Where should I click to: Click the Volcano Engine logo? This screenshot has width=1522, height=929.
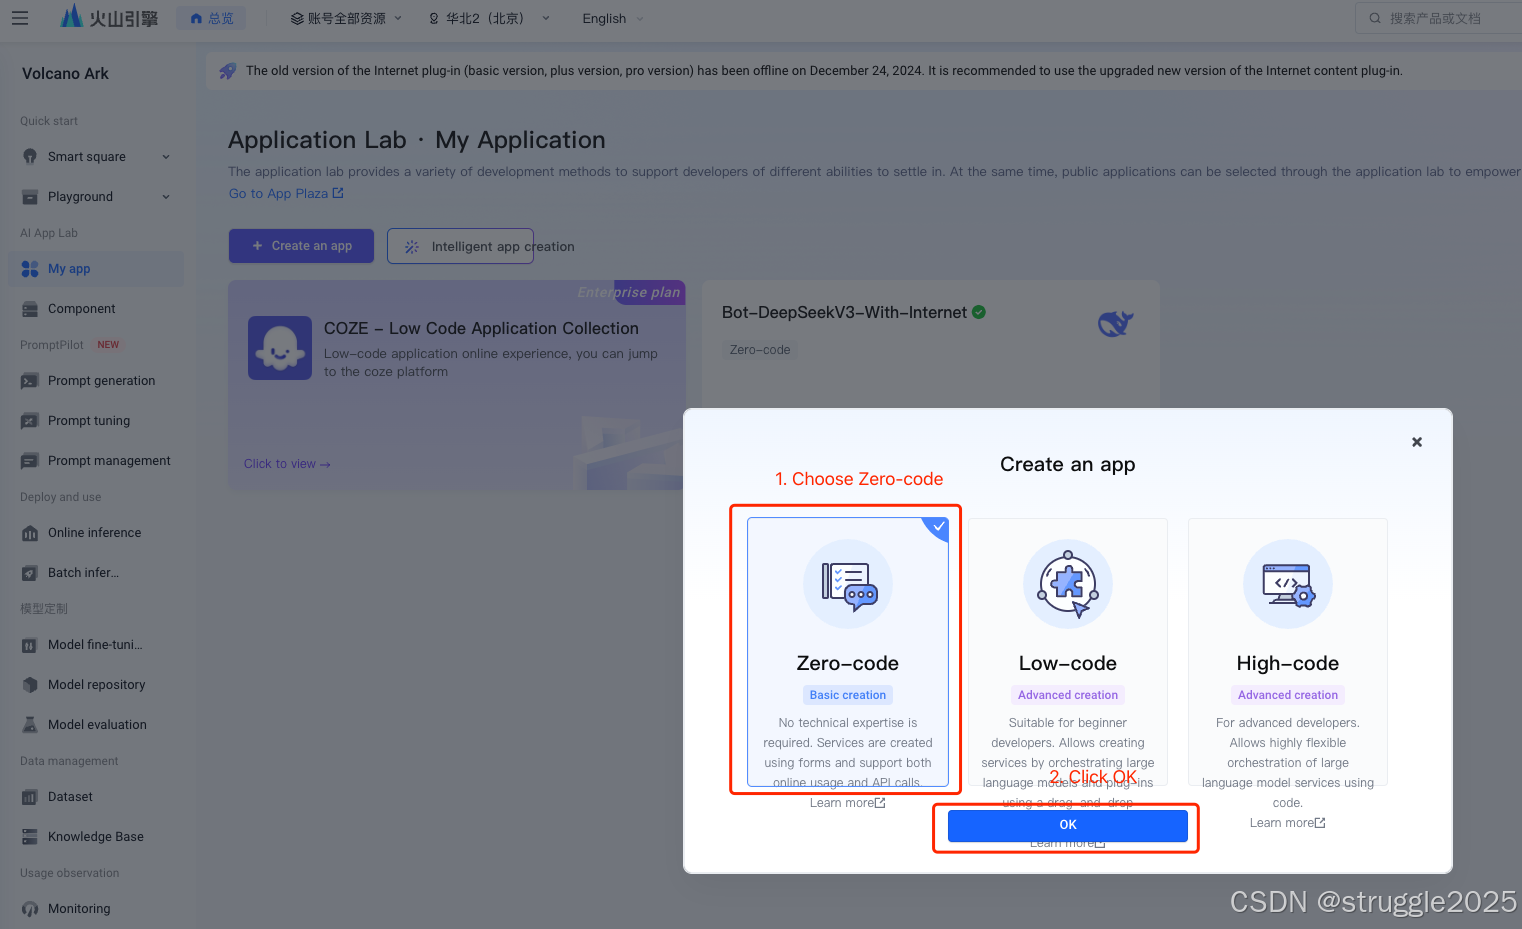point(108,17)
